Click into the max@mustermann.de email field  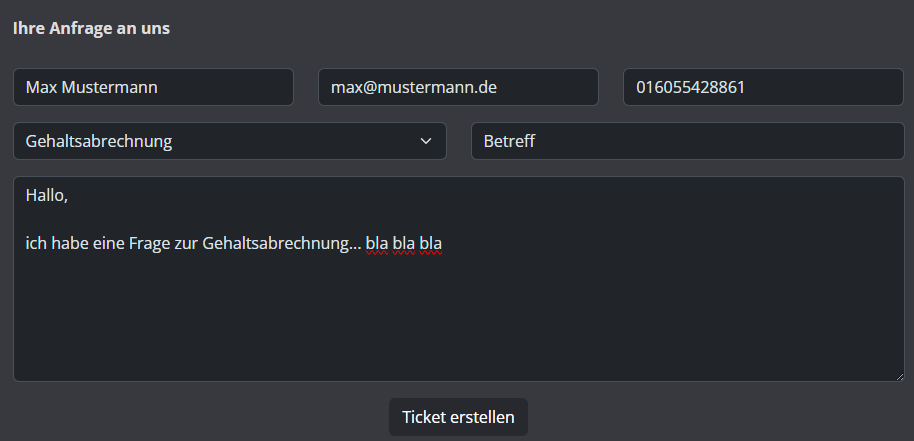458,87
